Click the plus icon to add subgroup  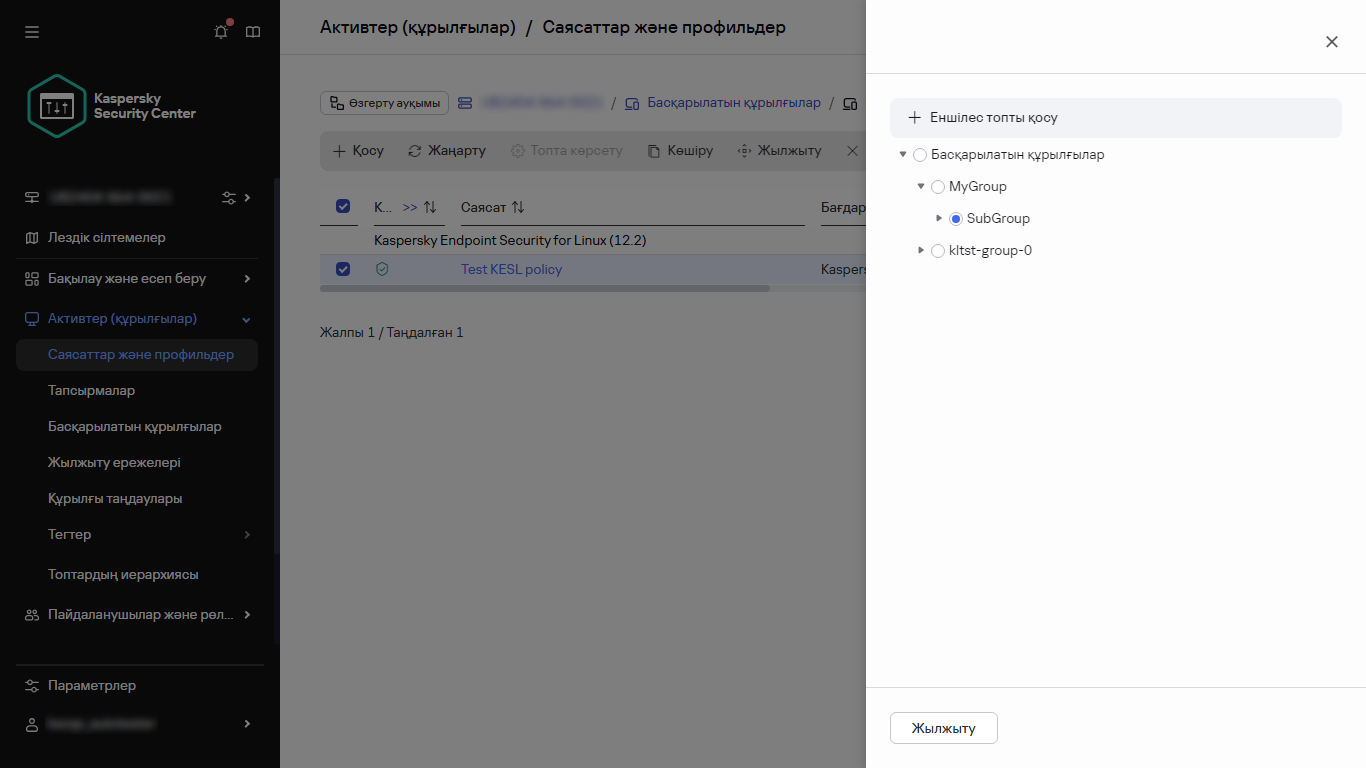(x=914, y=118)
